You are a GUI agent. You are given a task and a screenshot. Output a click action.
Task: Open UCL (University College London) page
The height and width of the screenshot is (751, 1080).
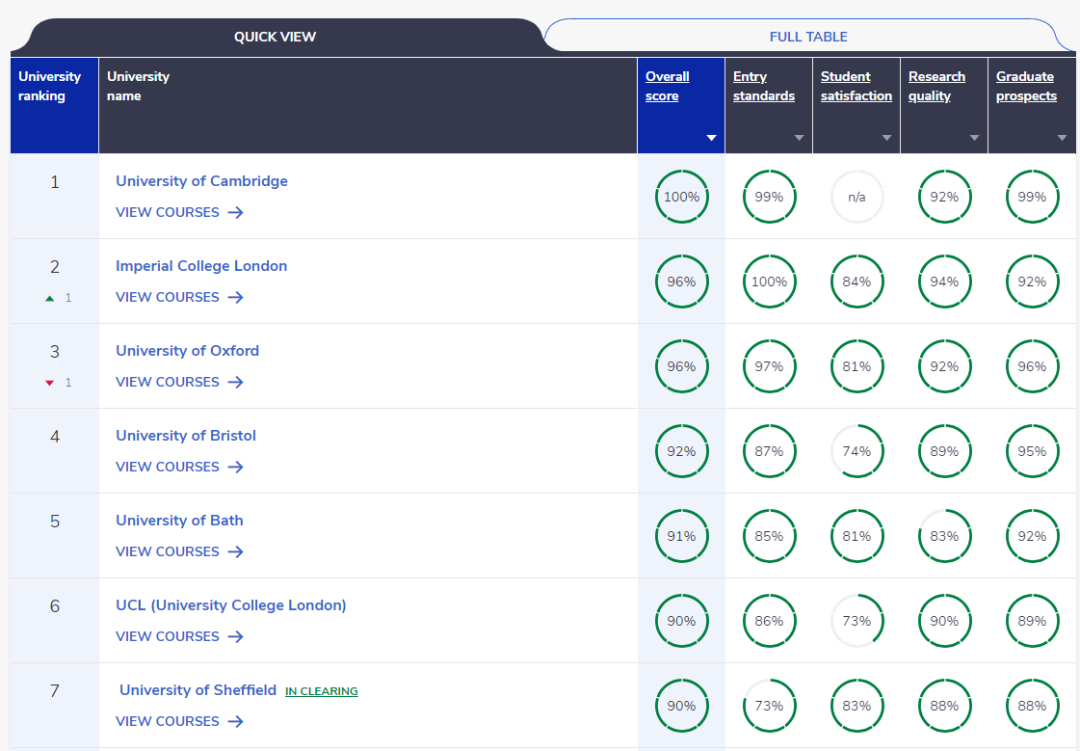point(231,605)
